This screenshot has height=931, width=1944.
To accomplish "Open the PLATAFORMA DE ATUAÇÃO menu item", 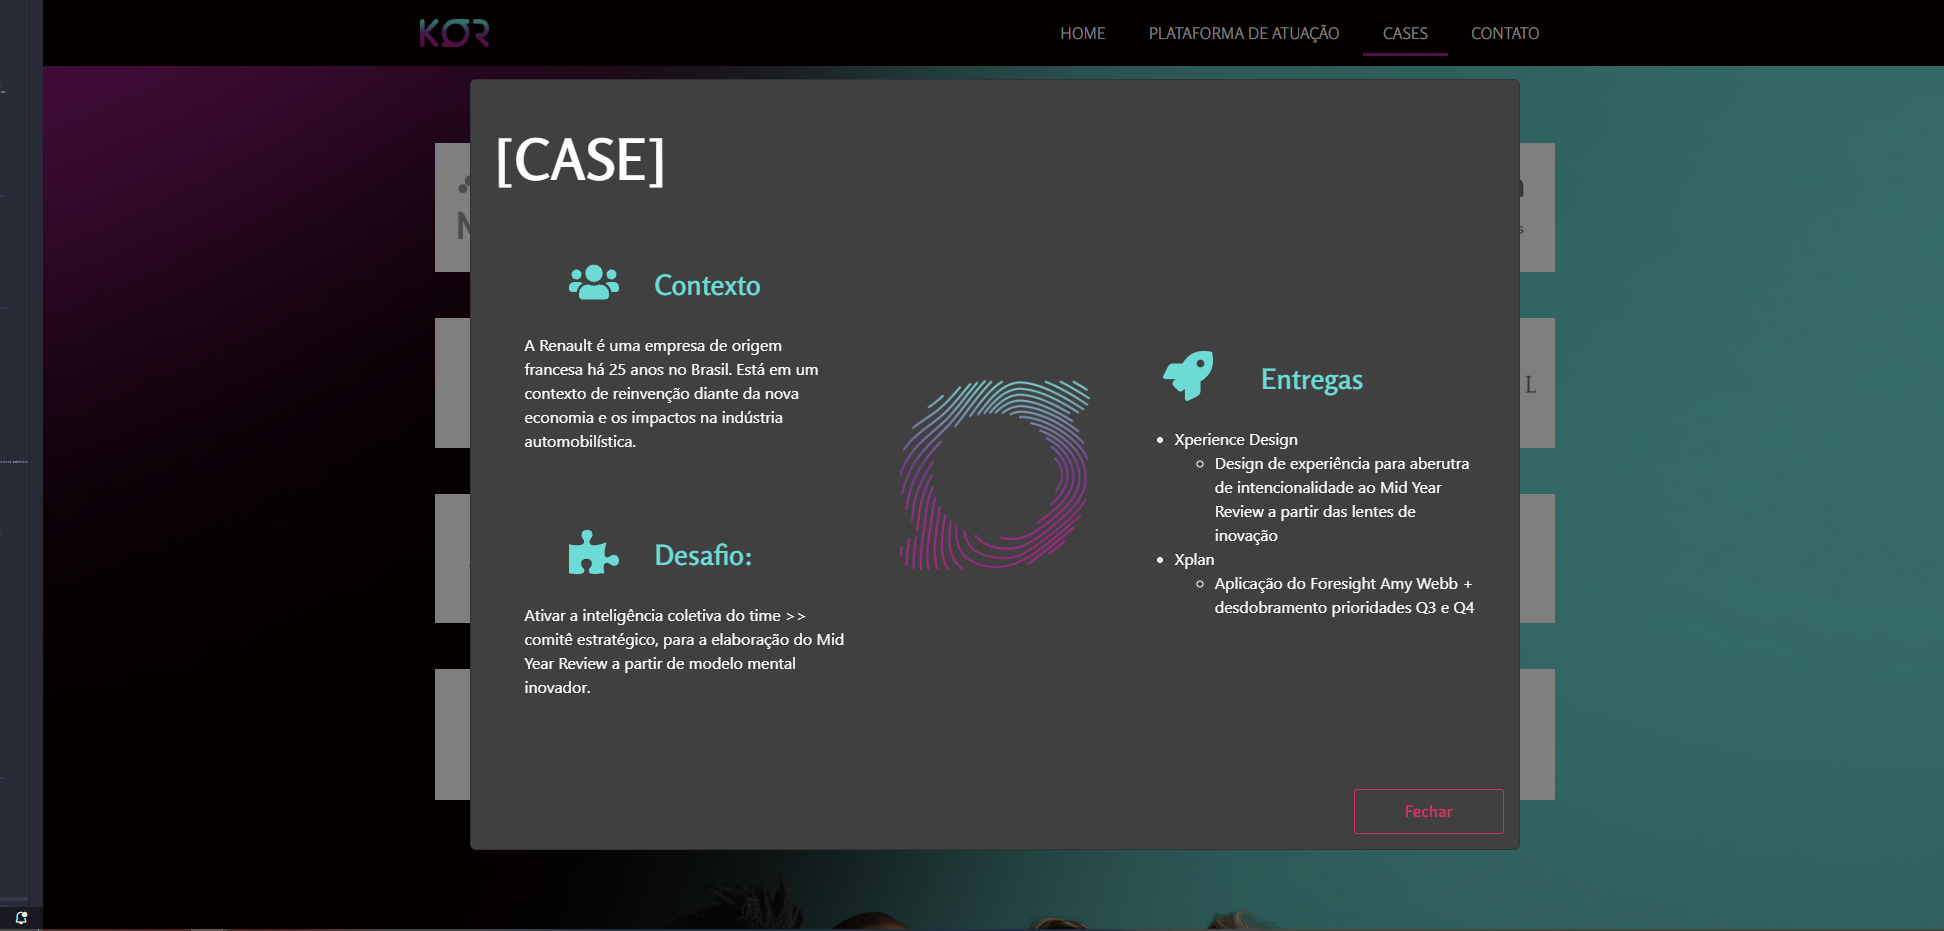I will click(1243, 33).
